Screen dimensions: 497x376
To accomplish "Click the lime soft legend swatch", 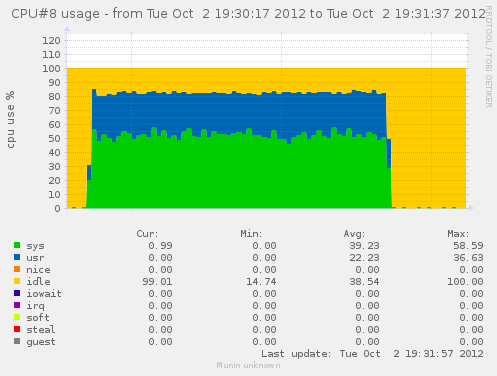I will coord(17,317).
